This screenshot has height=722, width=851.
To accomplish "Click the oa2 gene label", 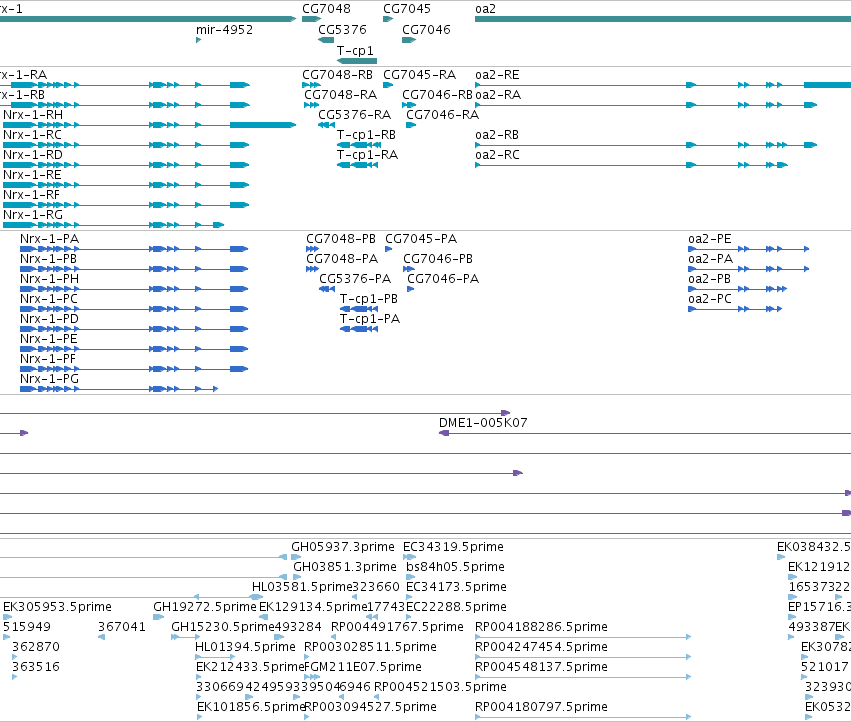I will tap(485, 9).
